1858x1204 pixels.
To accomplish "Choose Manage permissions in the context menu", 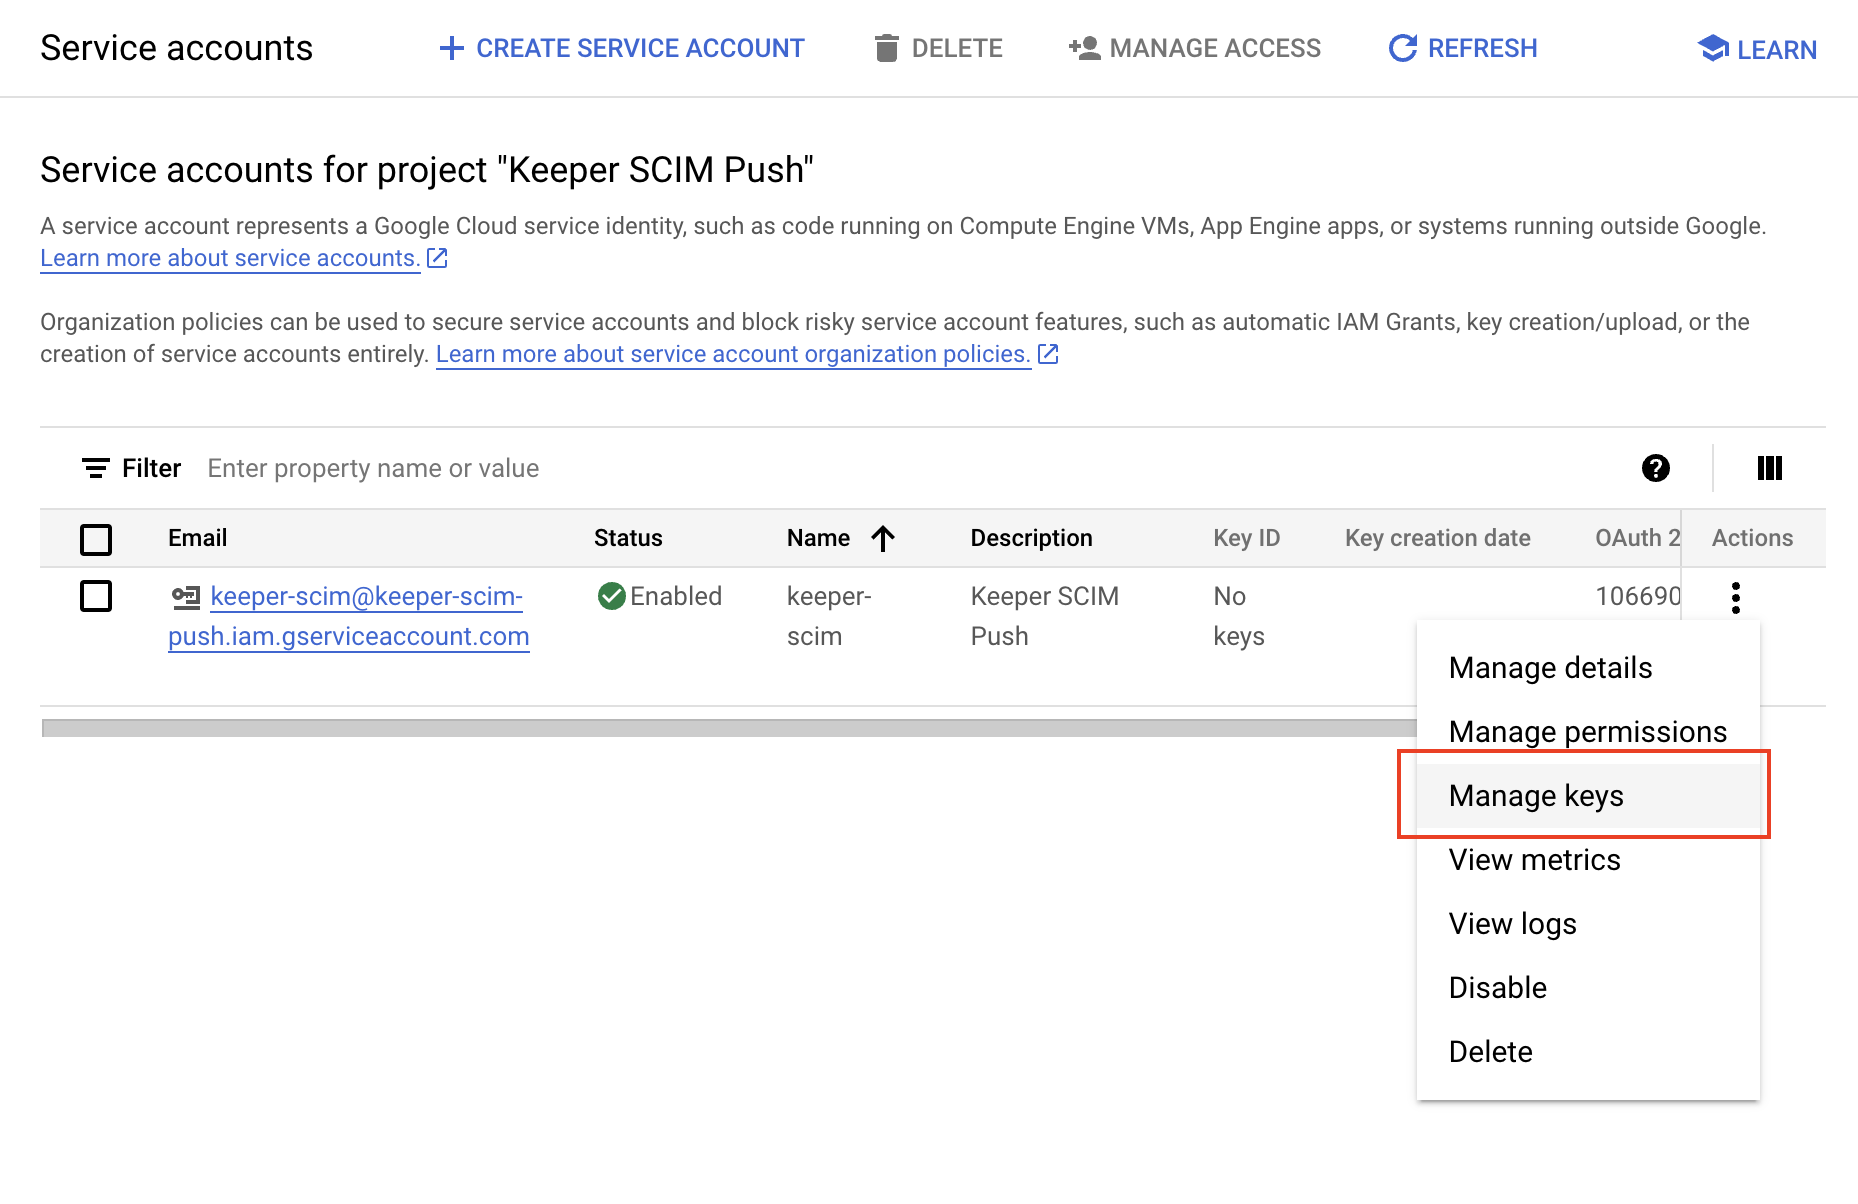I will [1587, 732].
